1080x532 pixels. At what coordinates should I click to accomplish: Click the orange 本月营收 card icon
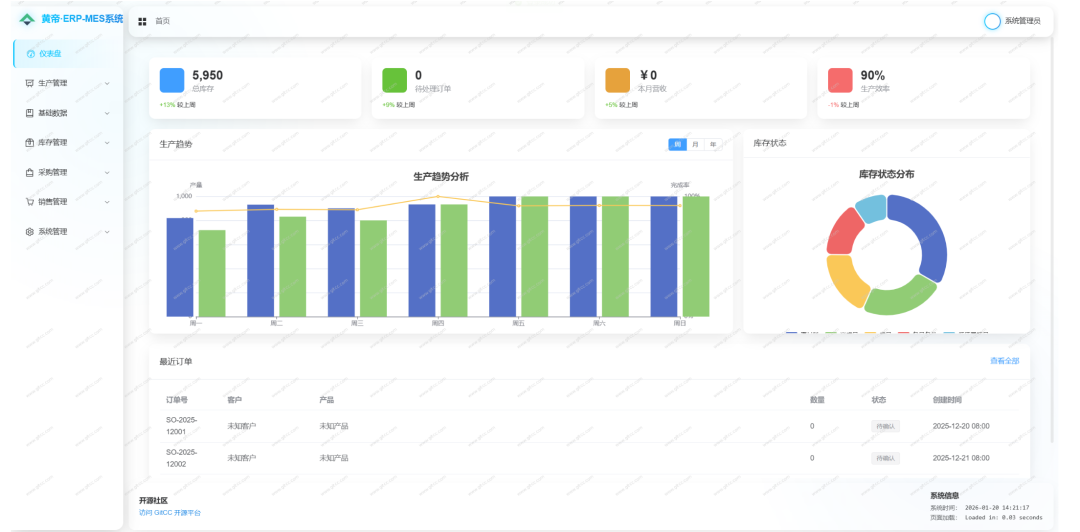[x=618, y=80]
